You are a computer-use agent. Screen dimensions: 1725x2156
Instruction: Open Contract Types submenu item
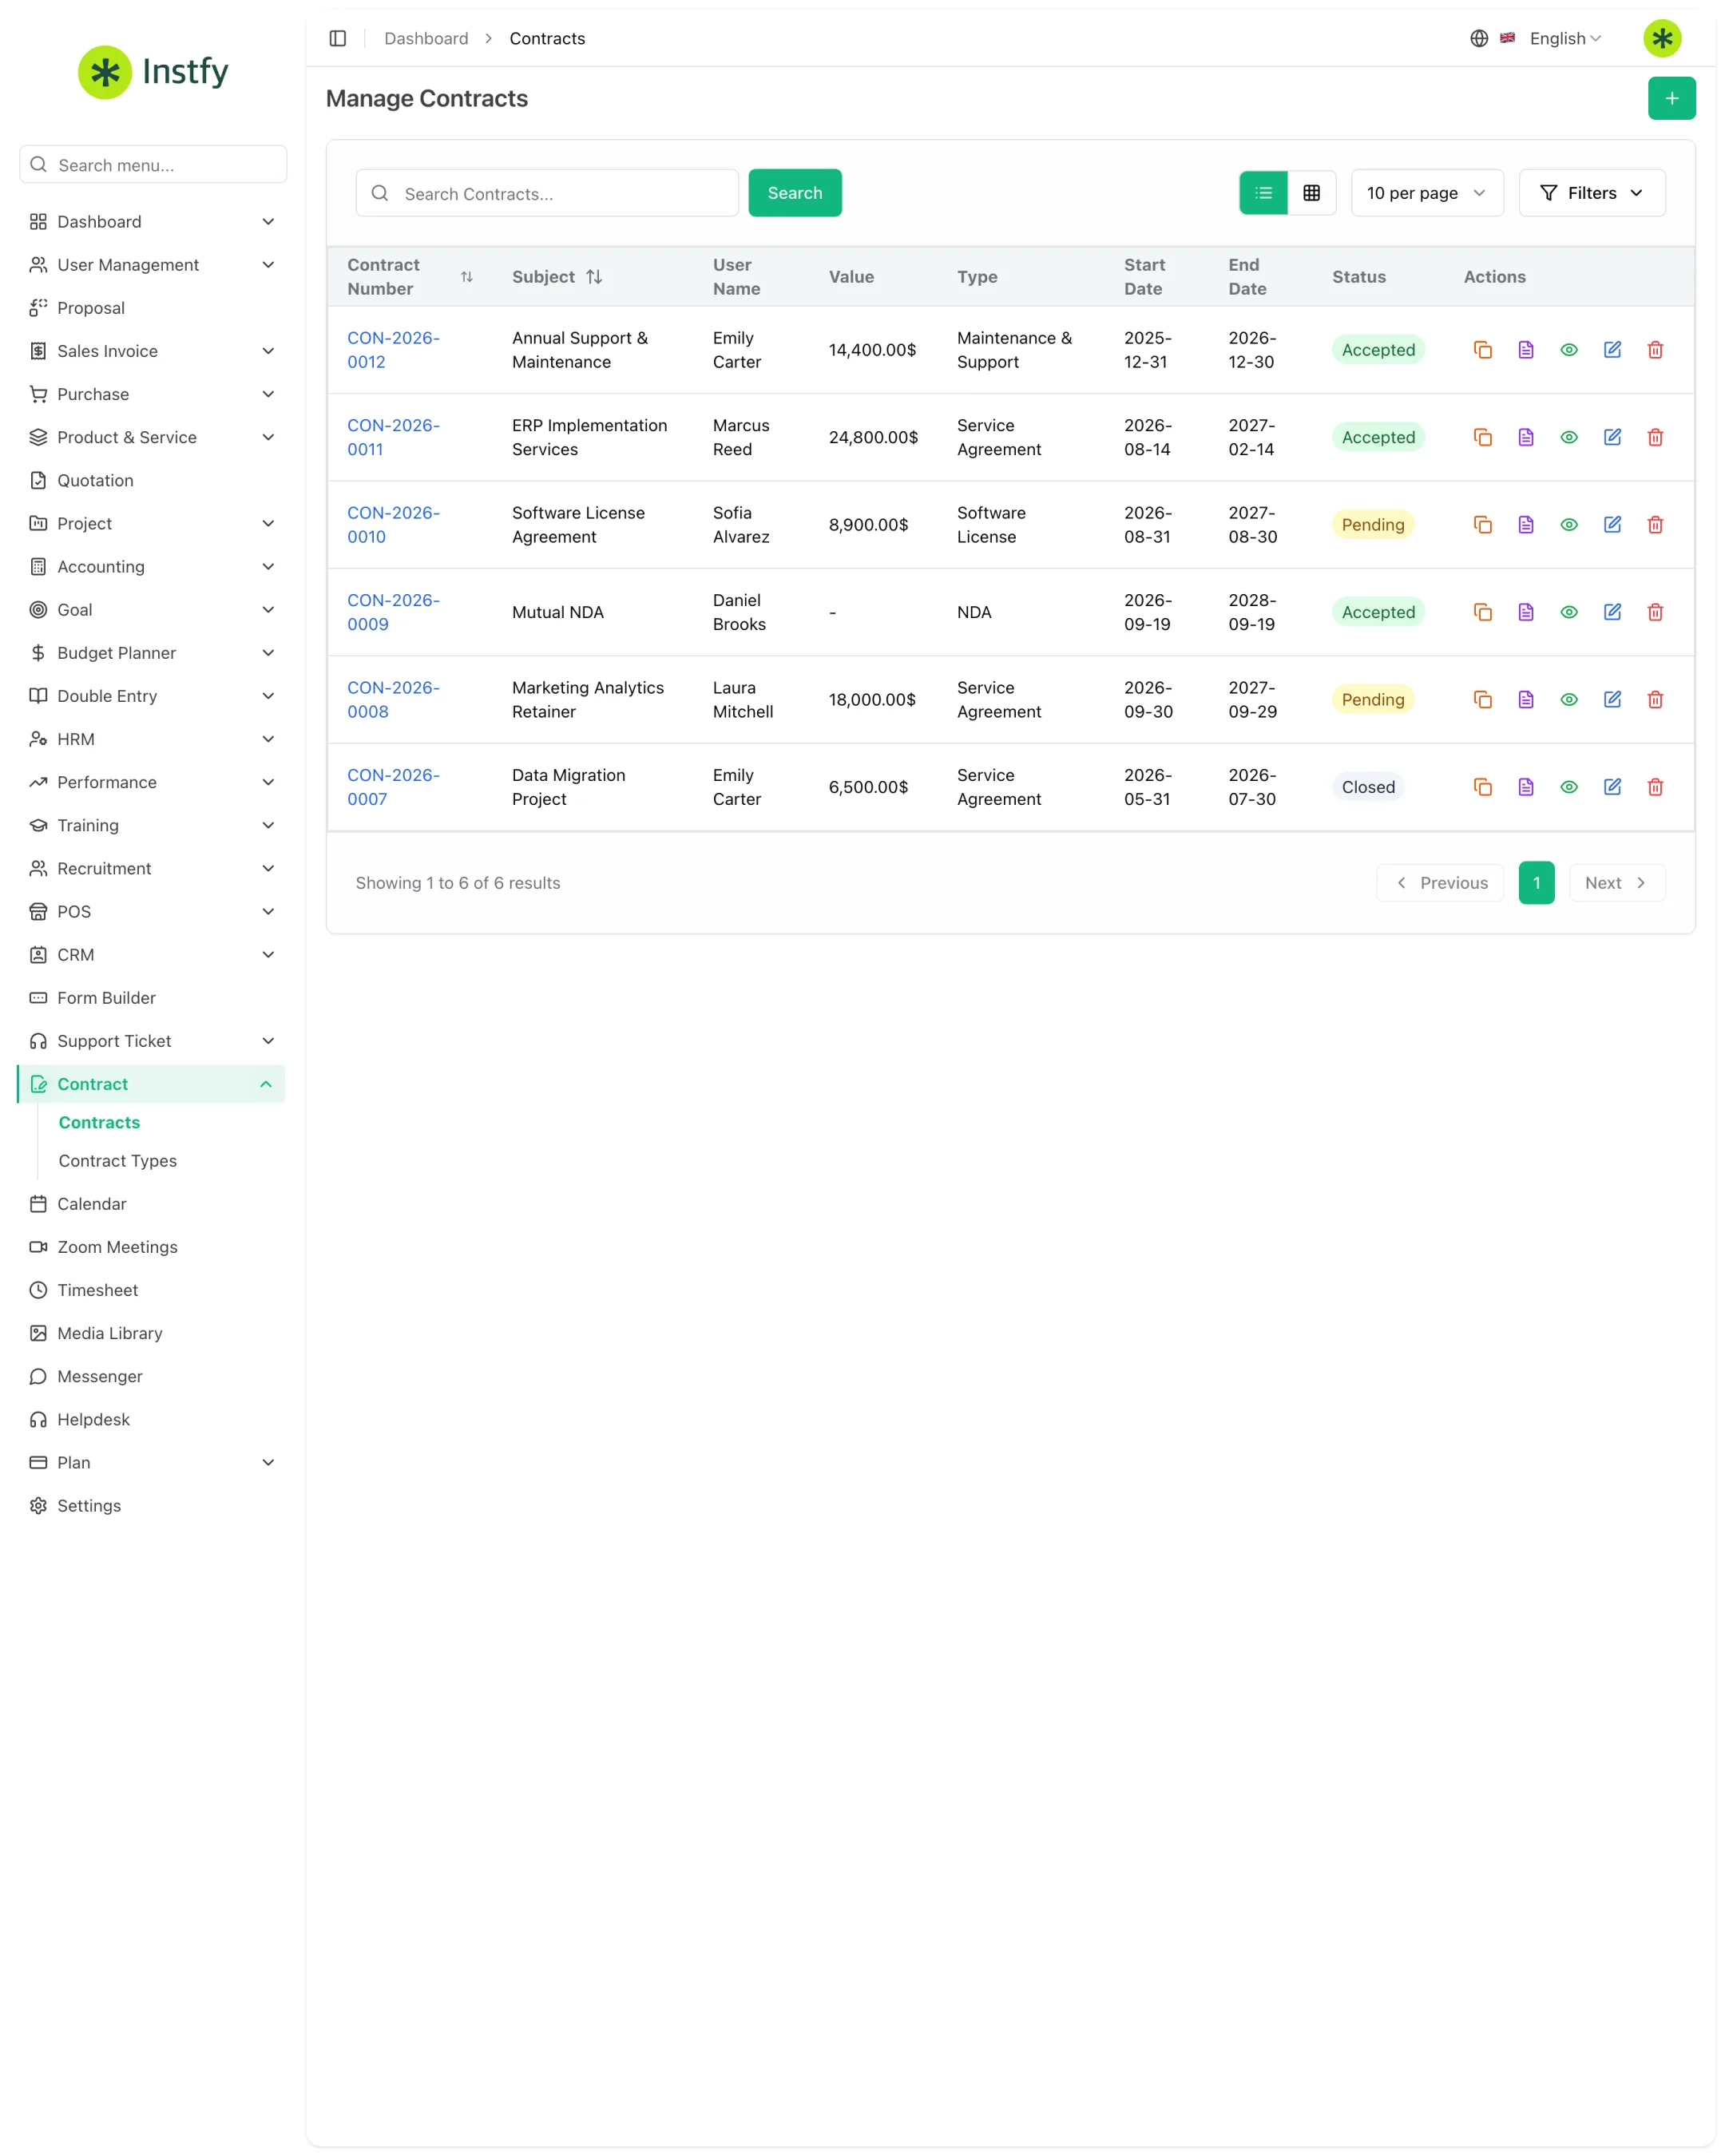coord(118,1160)
